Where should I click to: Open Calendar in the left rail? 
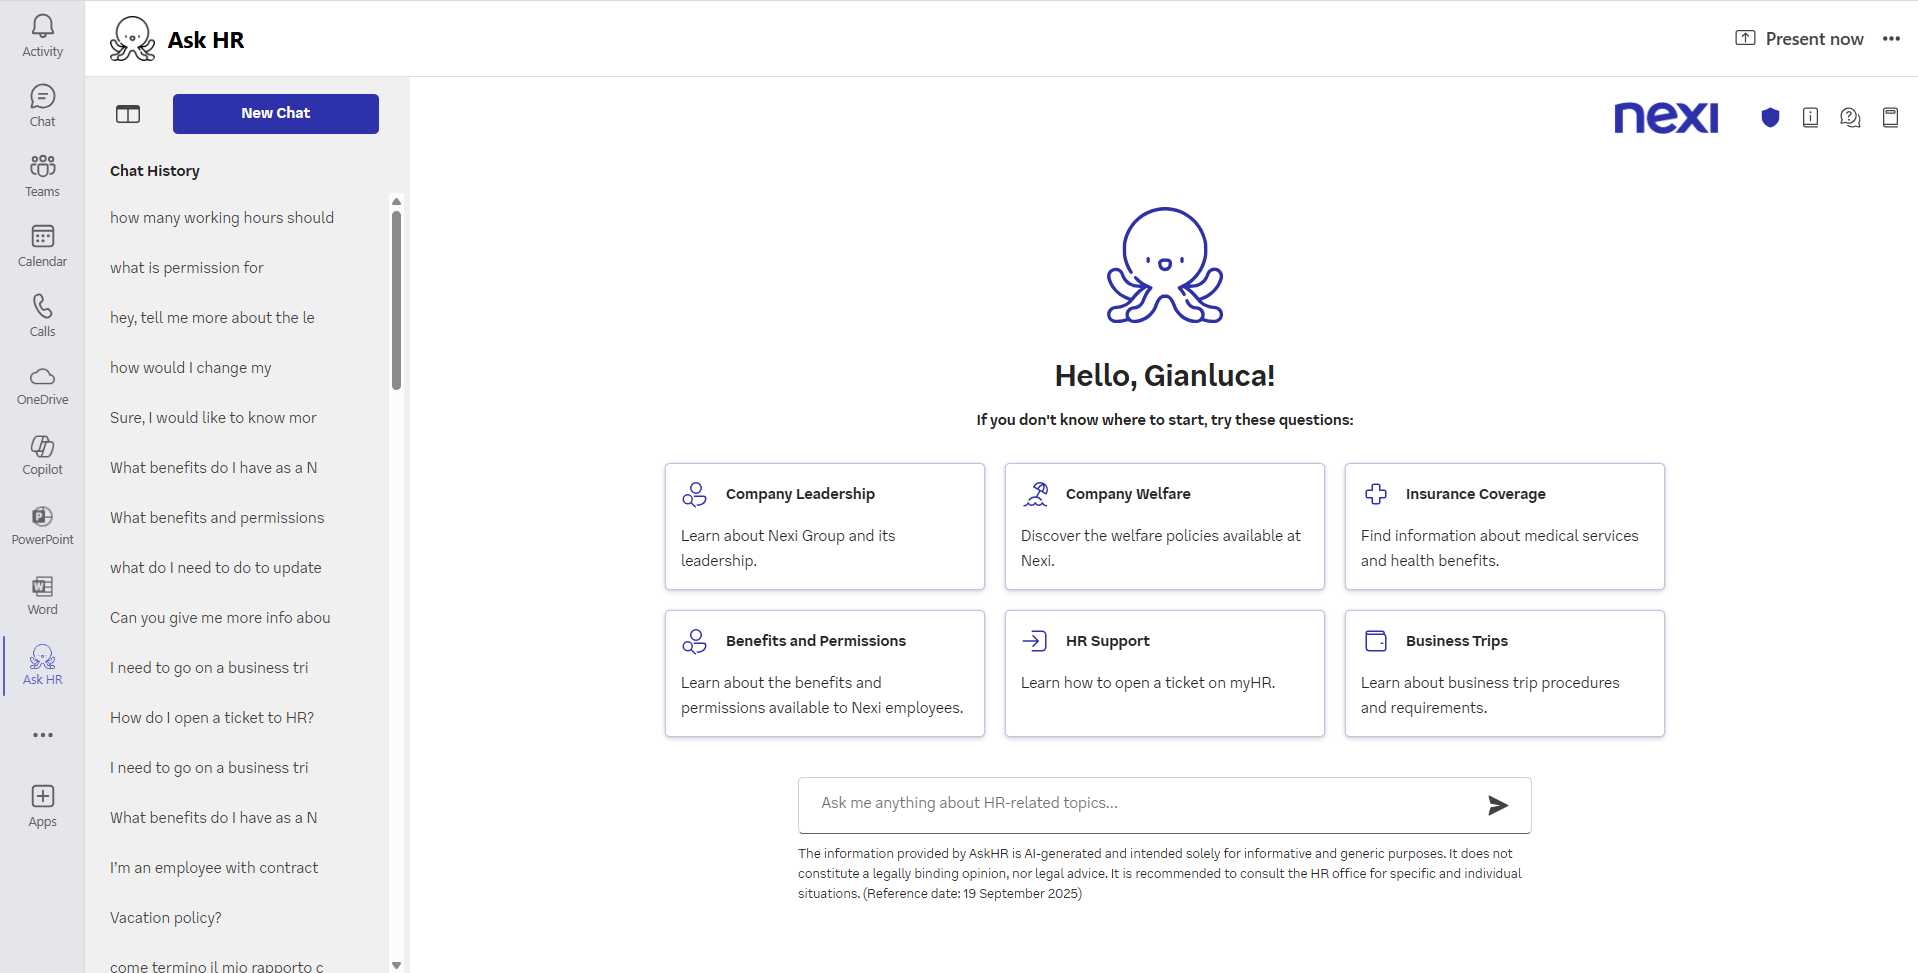(x=42, y=245)
